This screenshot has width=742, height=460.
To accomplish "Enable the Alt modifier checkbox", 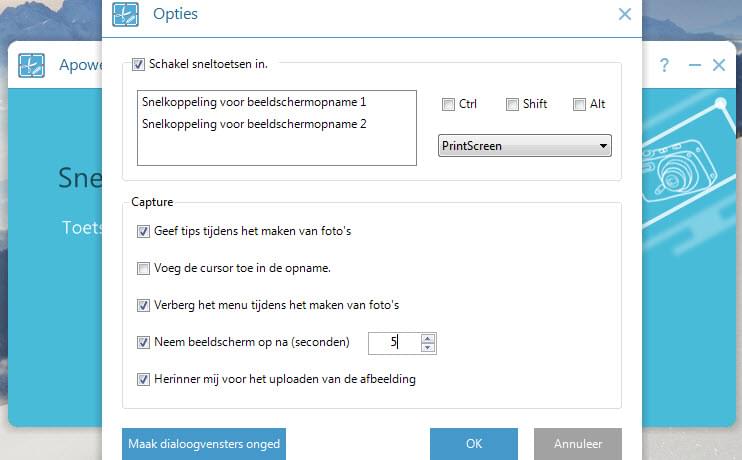I will click(x=579, y=104).
